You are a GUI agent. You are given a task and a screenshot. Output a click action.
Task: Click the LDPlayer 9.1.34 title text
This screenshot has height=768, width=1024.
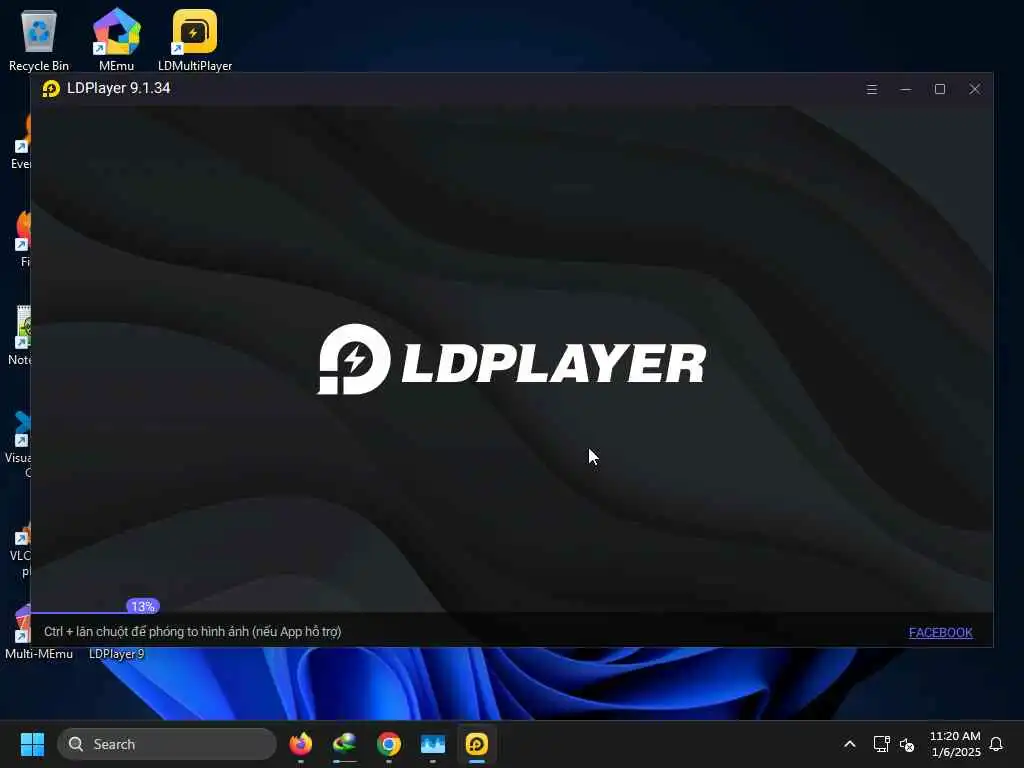(x=118, y=88)
